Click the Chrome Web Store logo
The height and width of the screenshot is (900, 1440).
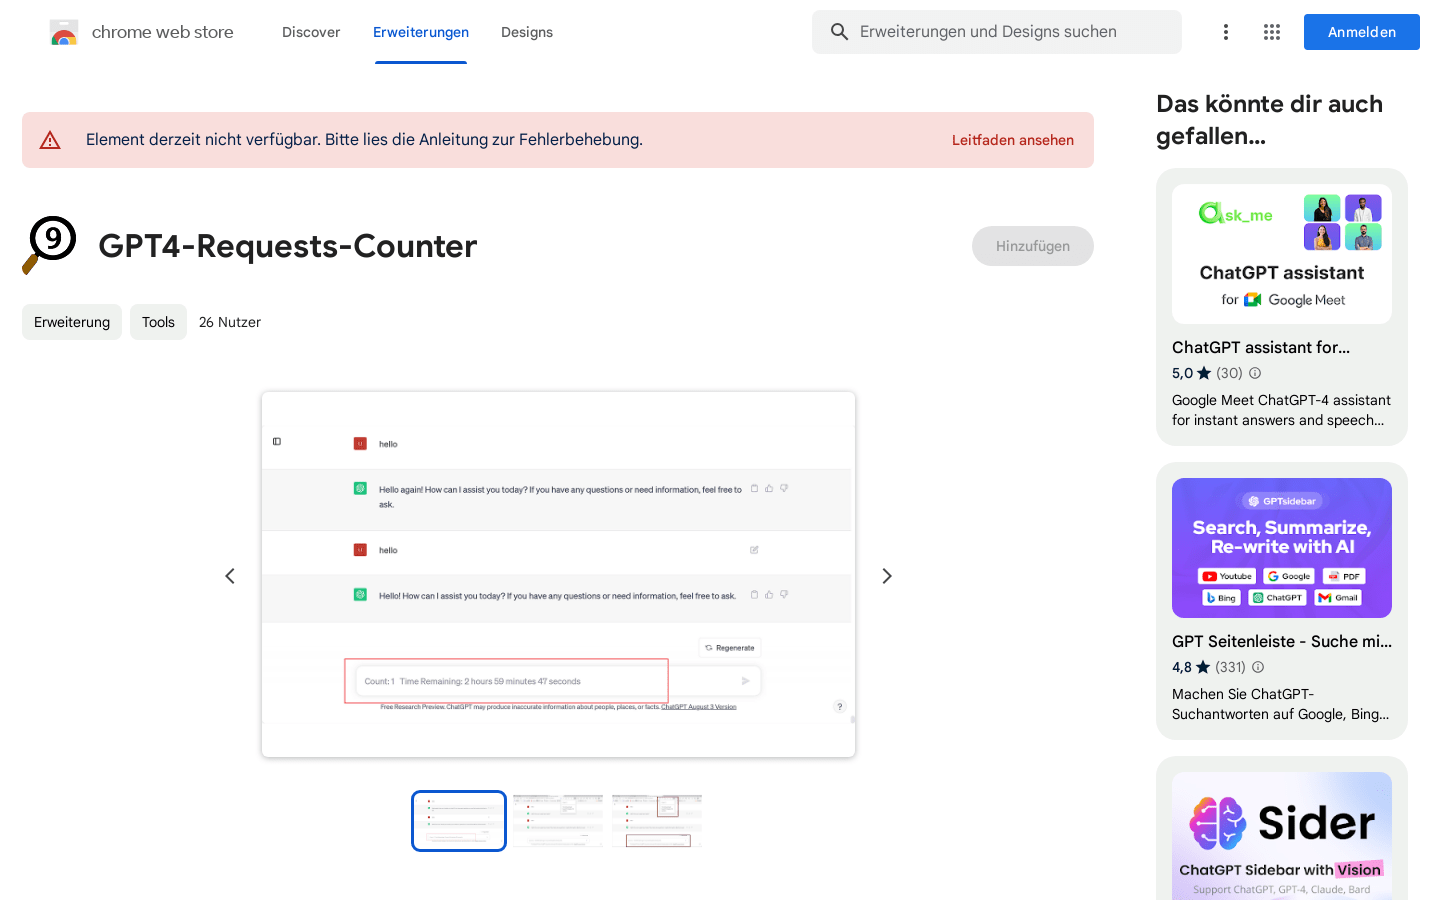64,33
